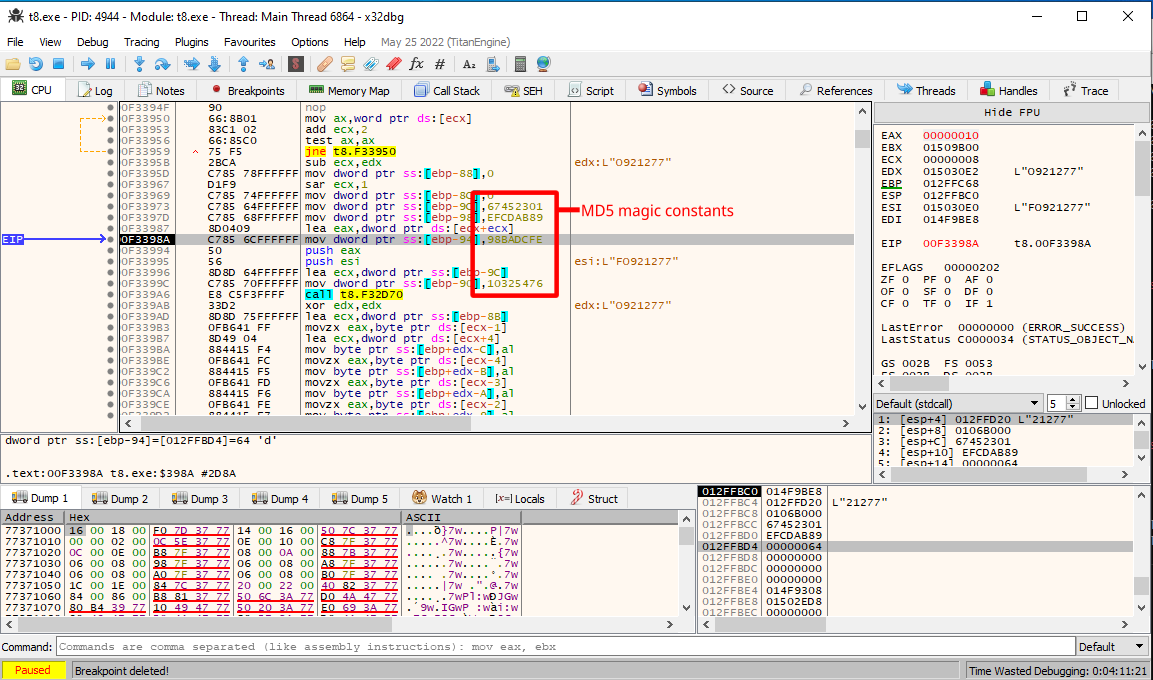The image size is (1153, 680).
Task: Toggle breakpoint bullet at address 00F33973
Action: pos(110,207)
